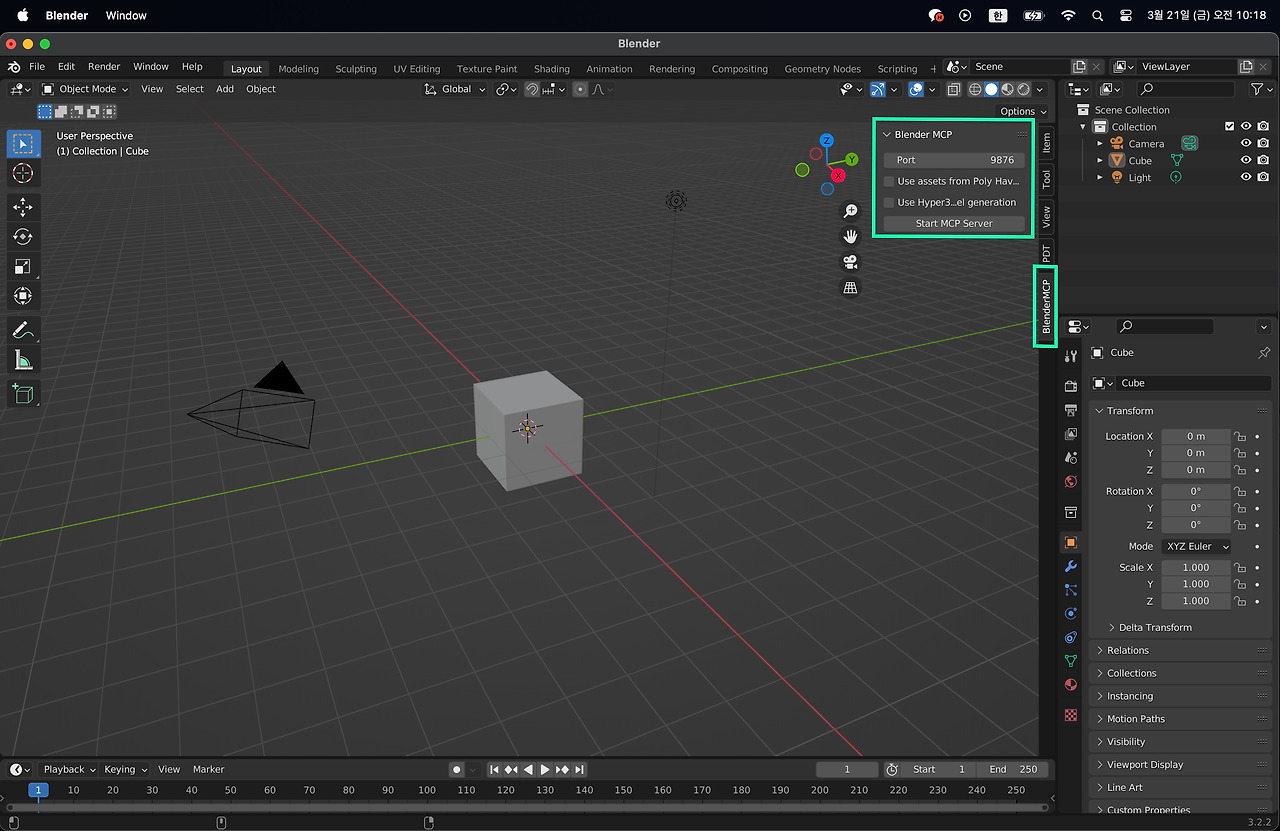Open the viewport Options button
This screenshot has height=831, width=1280.
1022,111
